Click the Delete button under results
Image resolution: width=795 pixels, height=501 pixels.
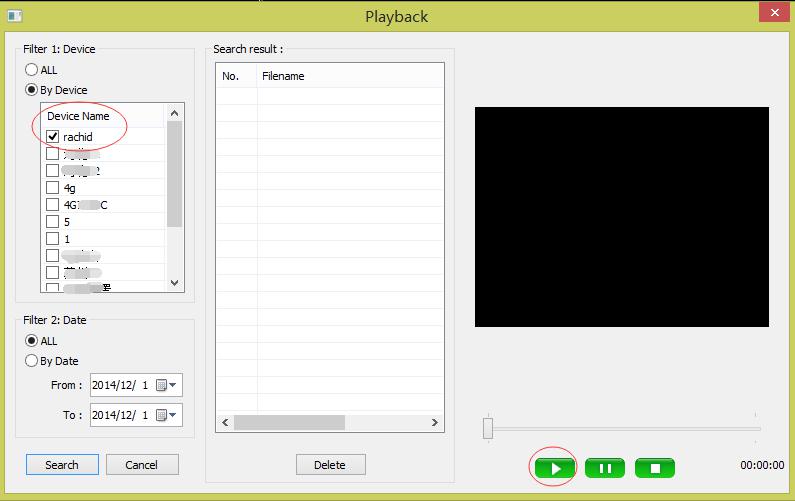point(330,465)
